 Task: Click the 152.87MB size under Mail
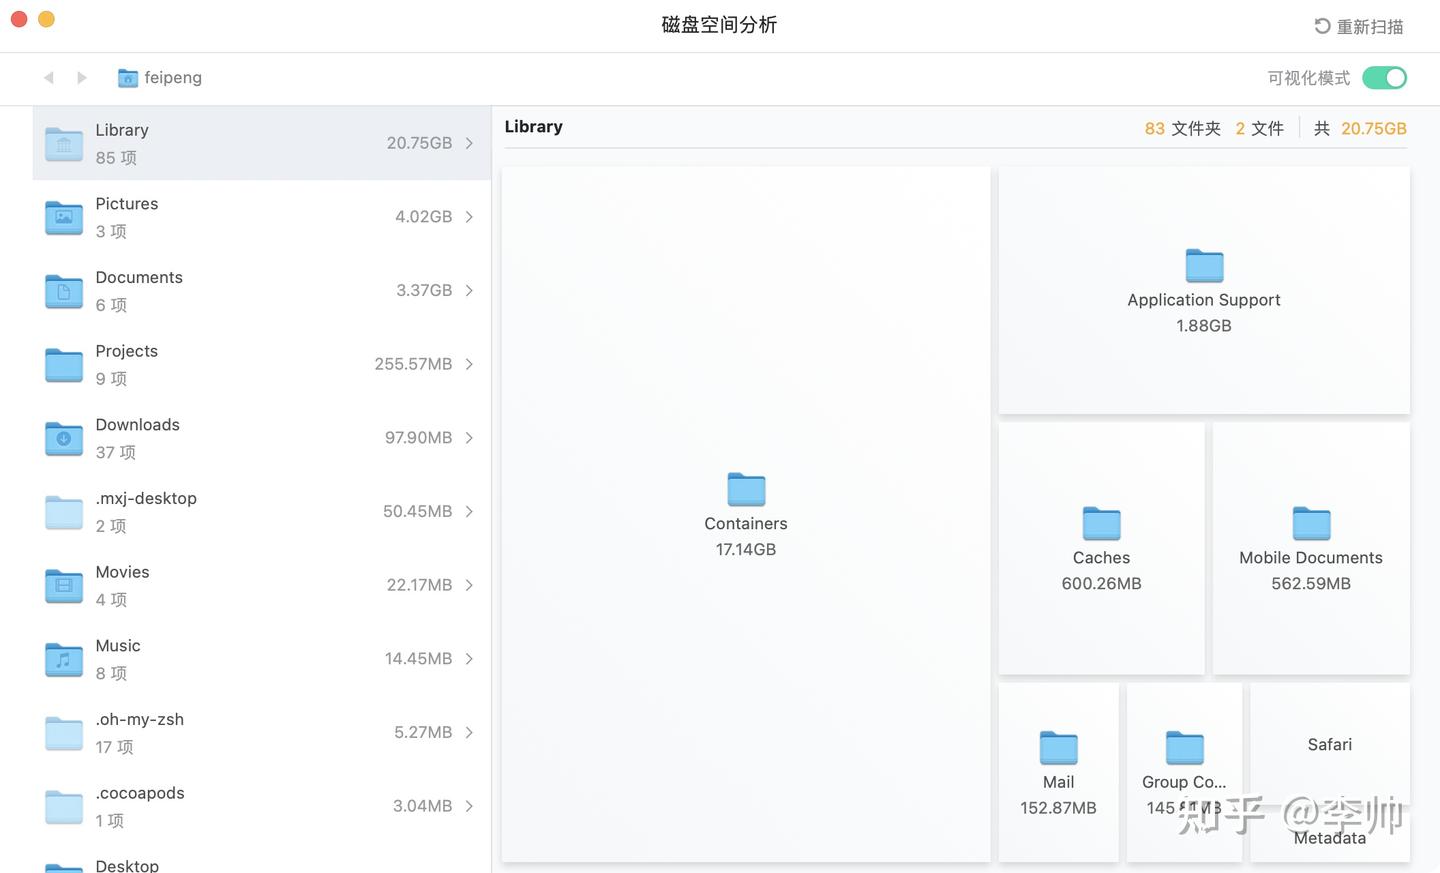tap(1058, 807)
